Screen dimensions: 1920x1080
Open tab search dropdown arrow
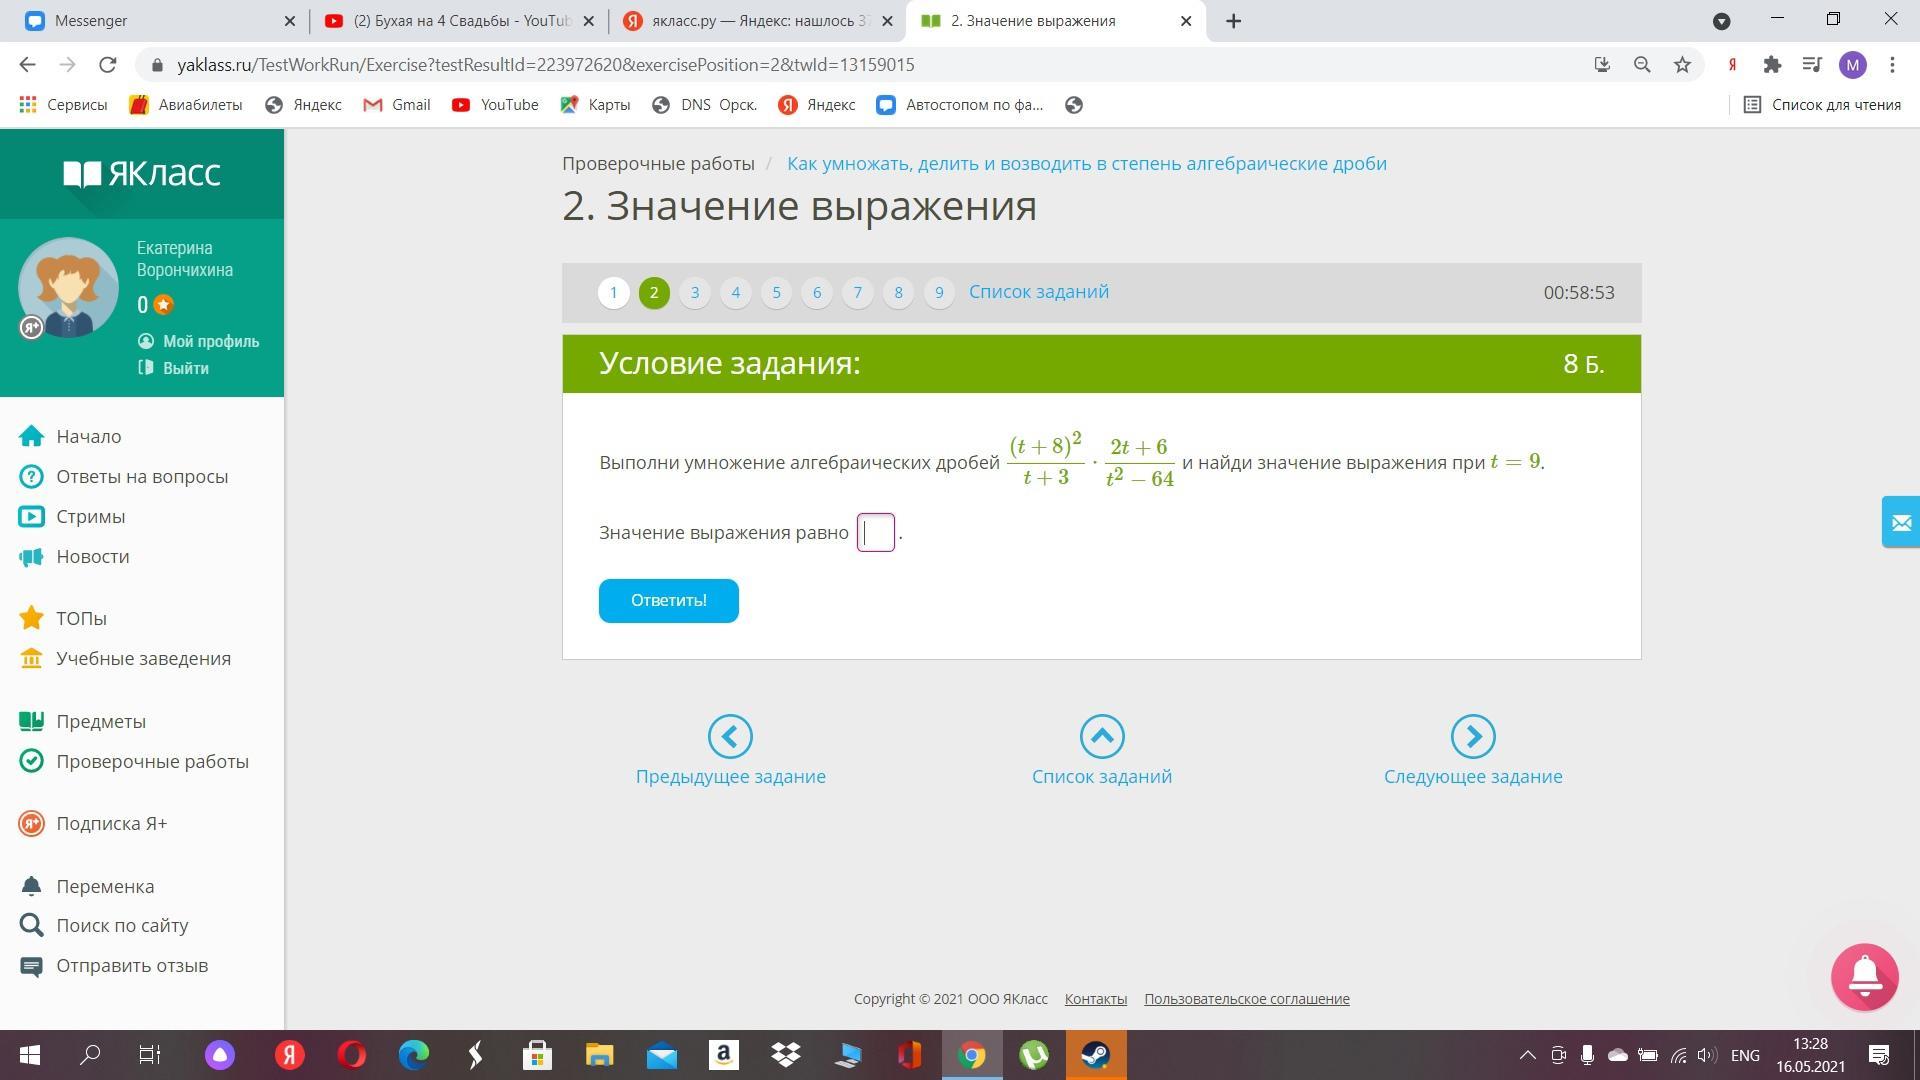click(x=1721, y=21)
